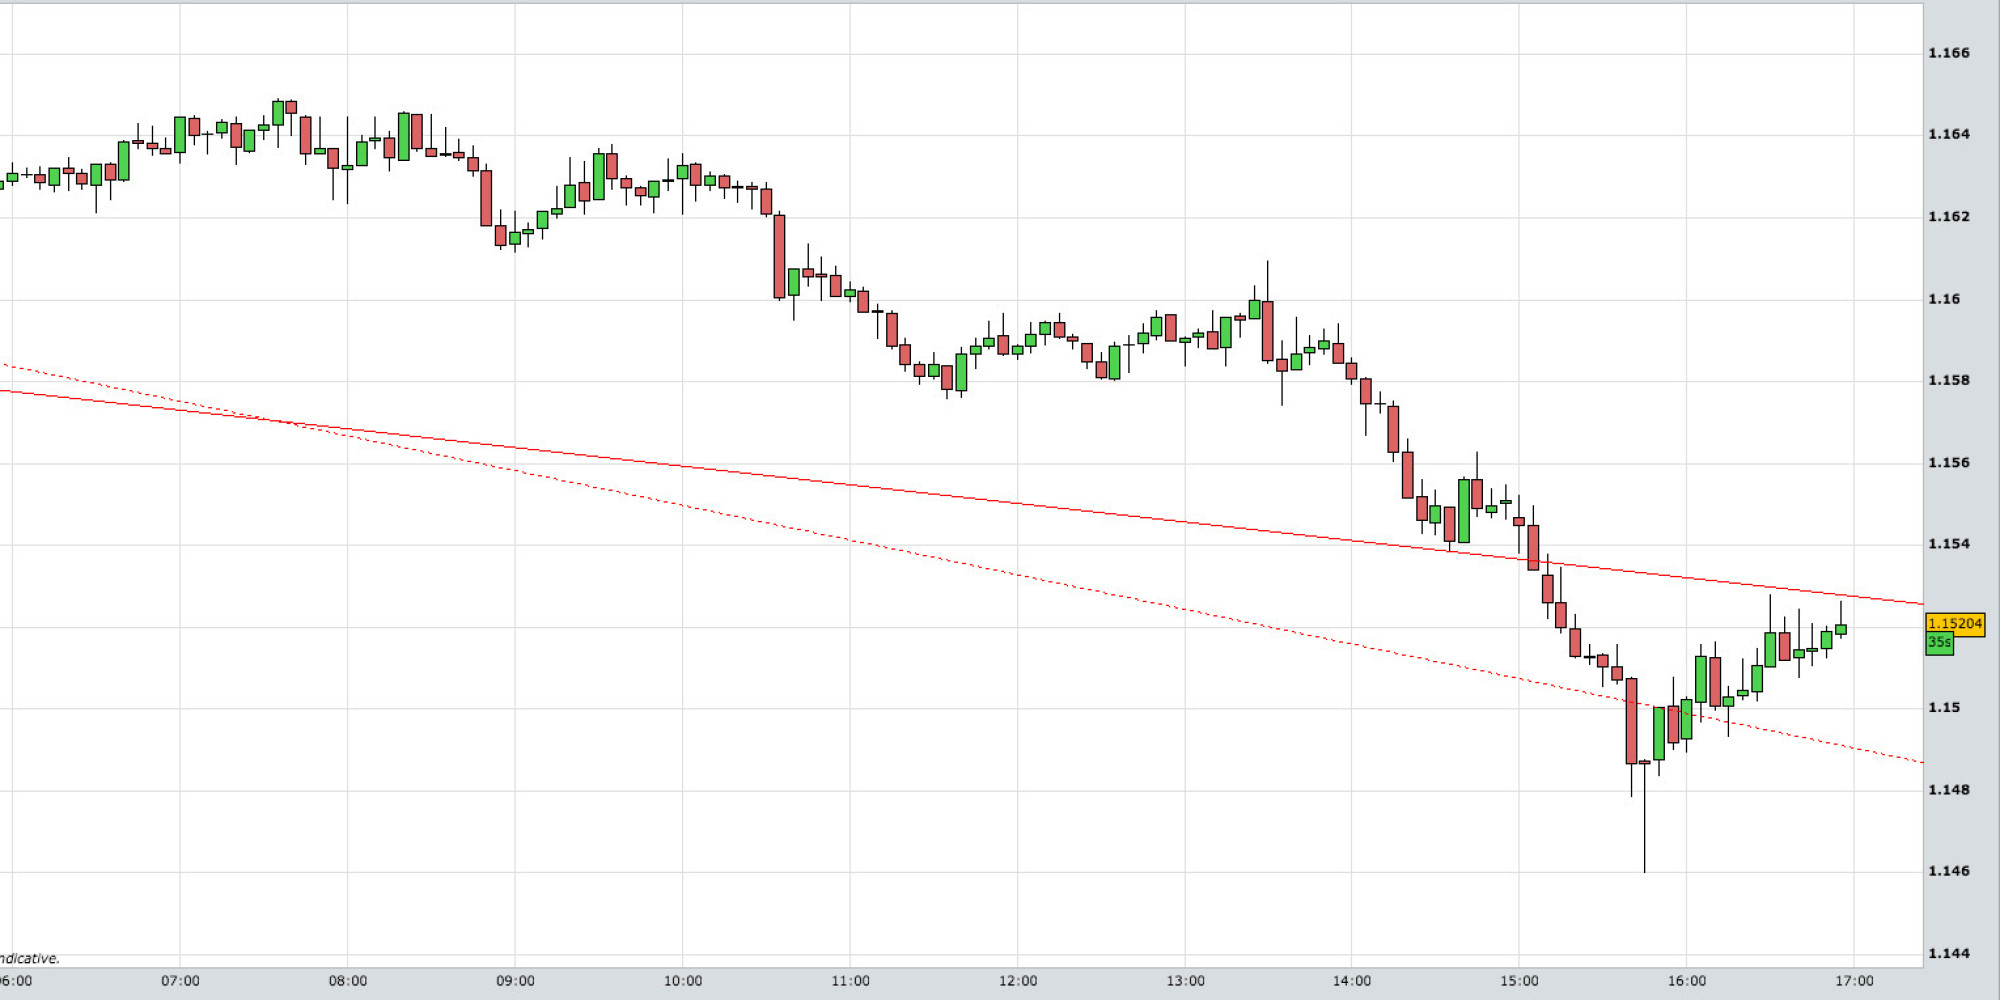The width and height of the screenshot is (2000, 1000).
Task: Click the 17:00 time axis label
Action: point(1854,981)
